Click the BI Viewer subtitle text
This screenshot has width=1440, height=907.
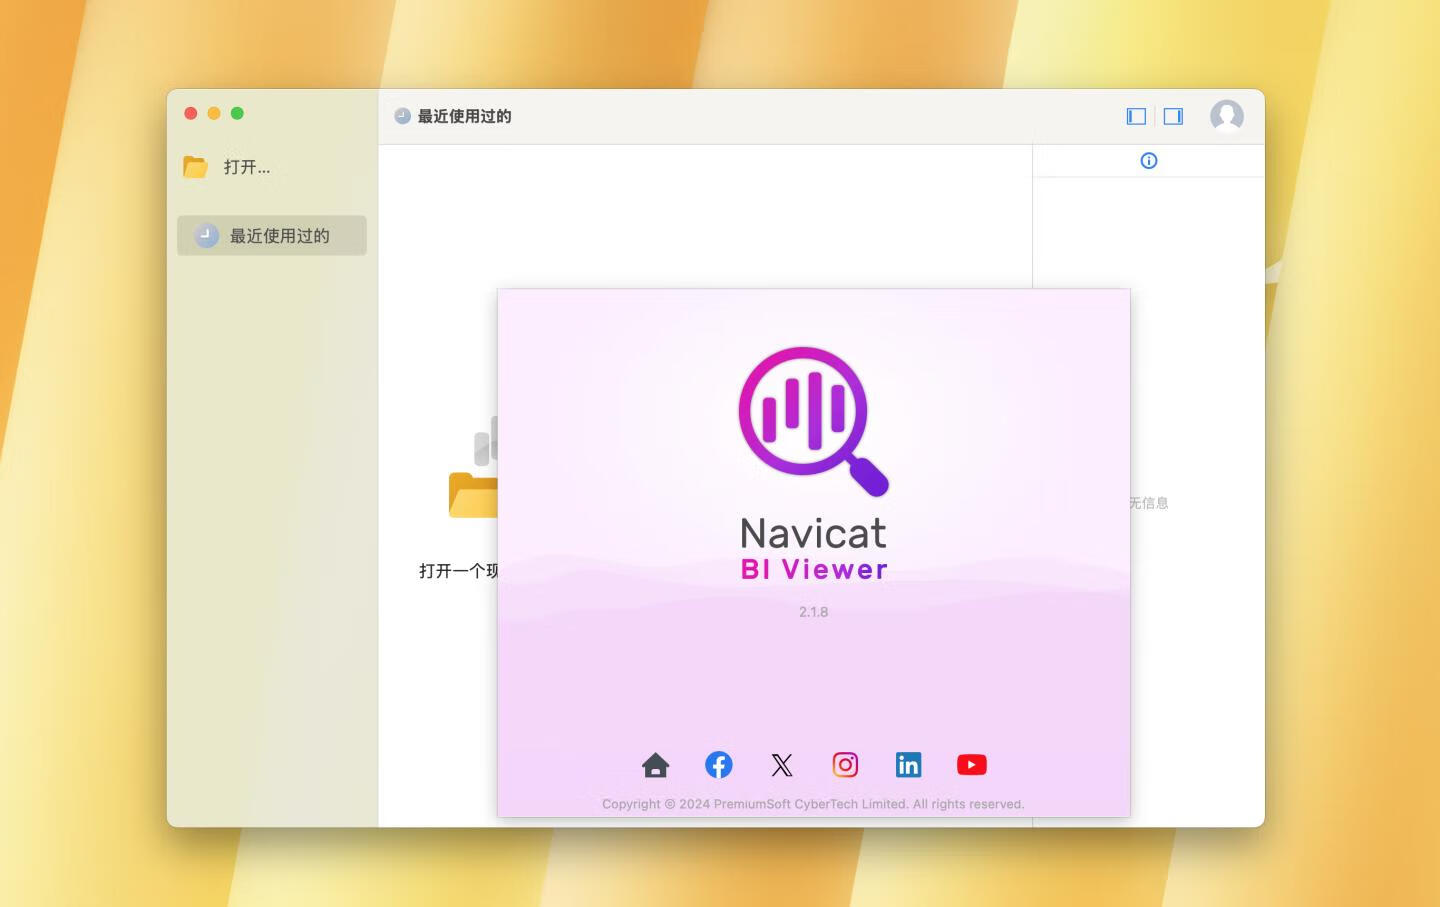pos(814,570)
